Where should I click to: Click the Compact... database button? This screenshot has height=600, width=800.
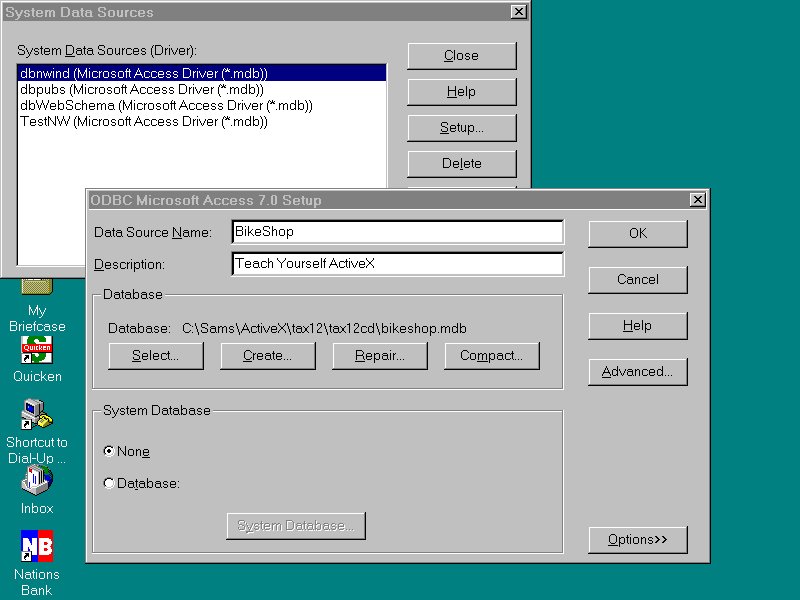pyautogui.click(x=491, y=356)
